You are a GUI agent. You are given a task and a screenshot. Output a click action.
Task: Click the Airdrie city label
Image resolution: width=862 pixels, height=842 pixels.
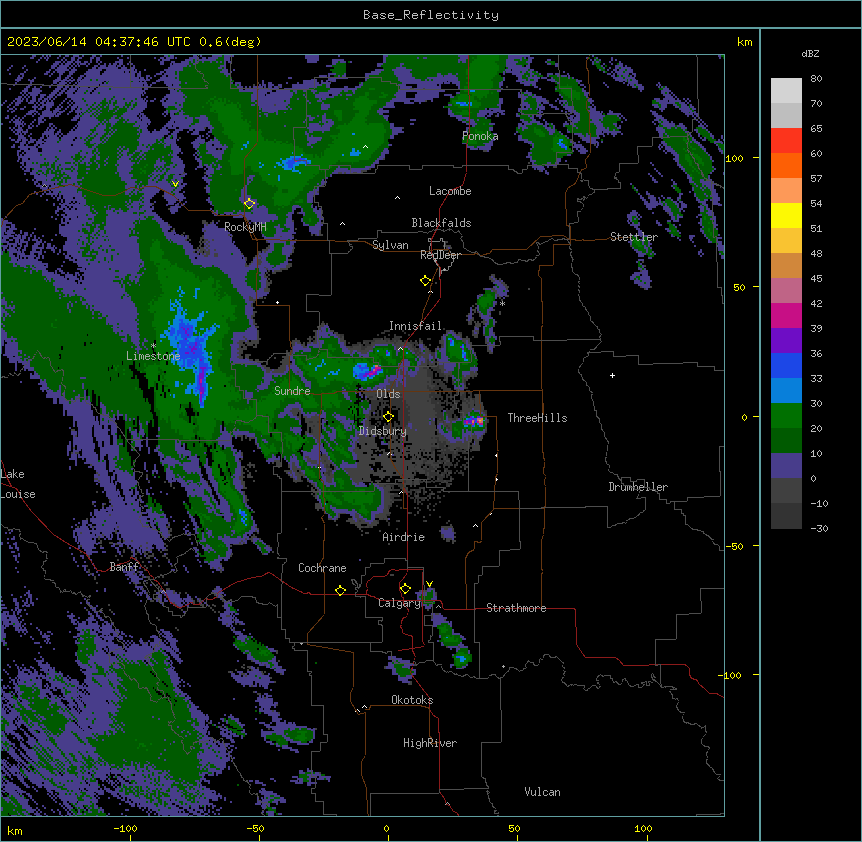click(x=404, y=537)
